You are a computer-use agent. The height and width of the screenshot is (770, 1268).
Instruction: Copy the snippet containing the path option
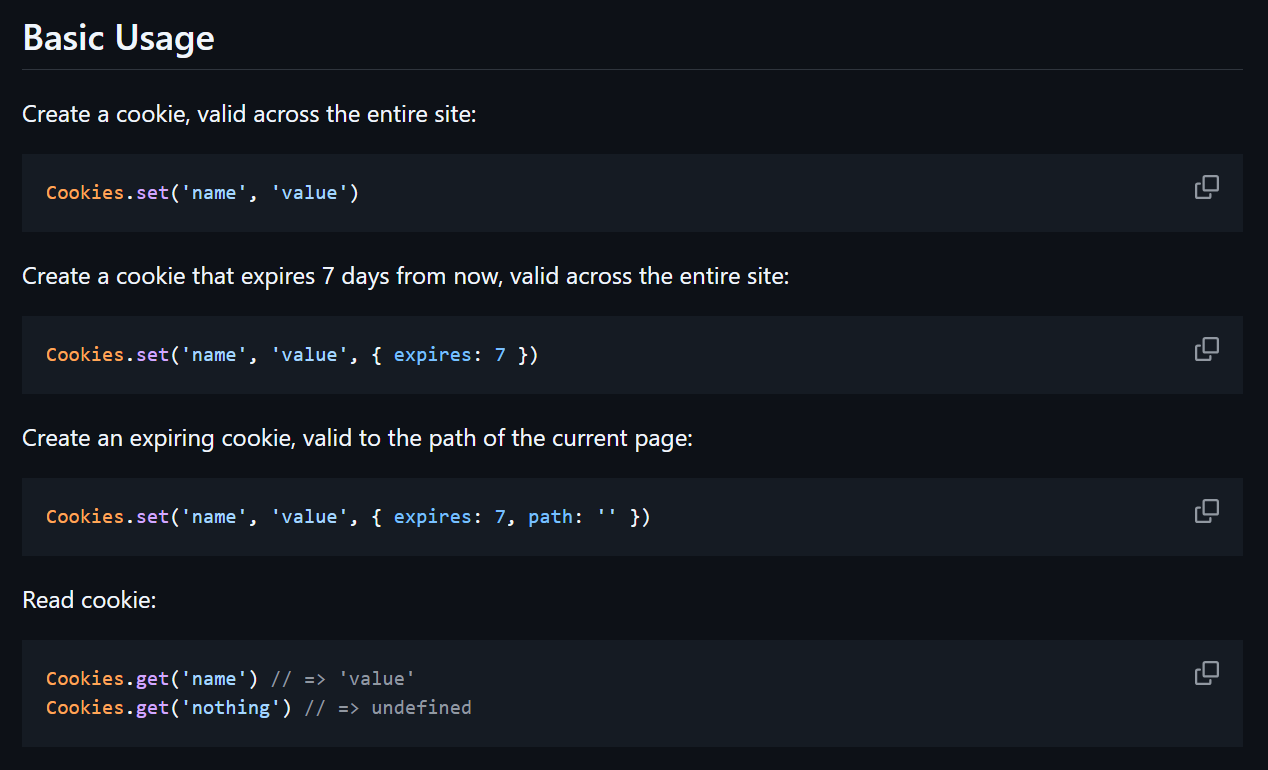click(x=1207, y=511)
